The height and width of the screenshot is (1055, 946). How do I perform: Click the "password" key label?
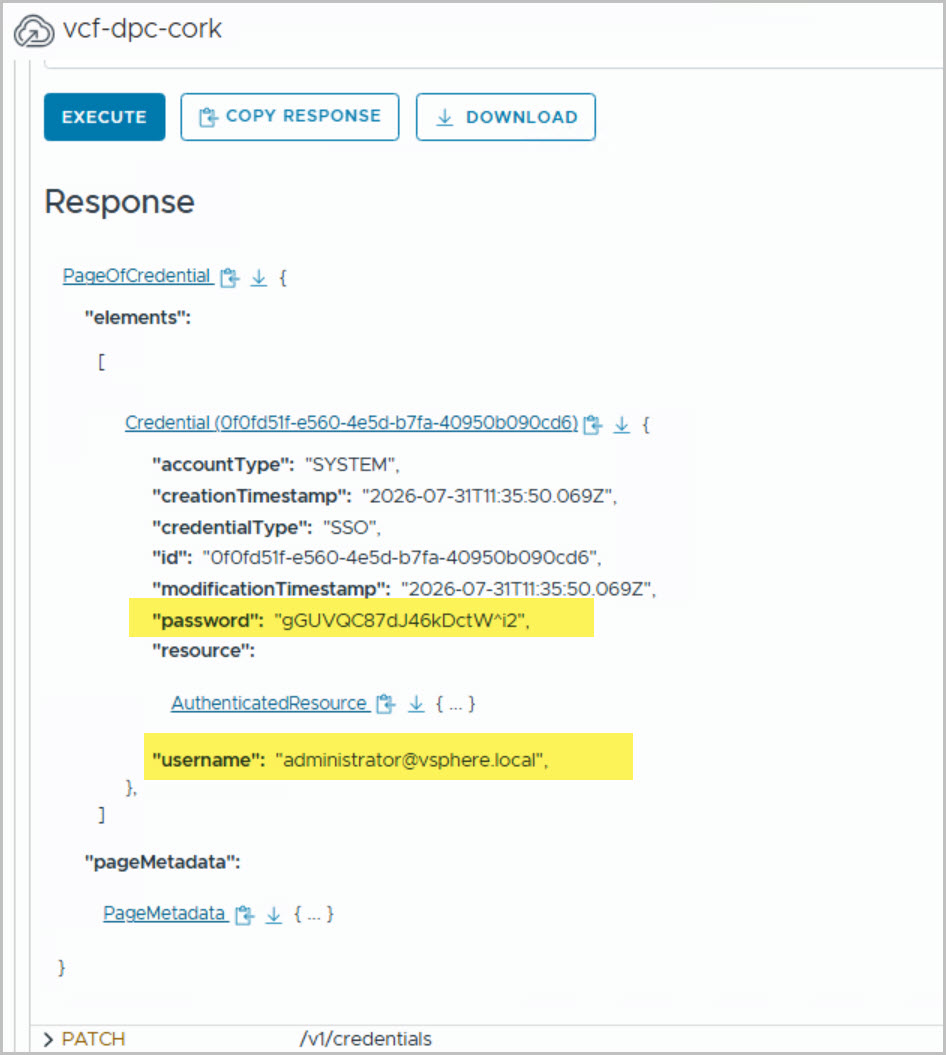tap(208, 620)
